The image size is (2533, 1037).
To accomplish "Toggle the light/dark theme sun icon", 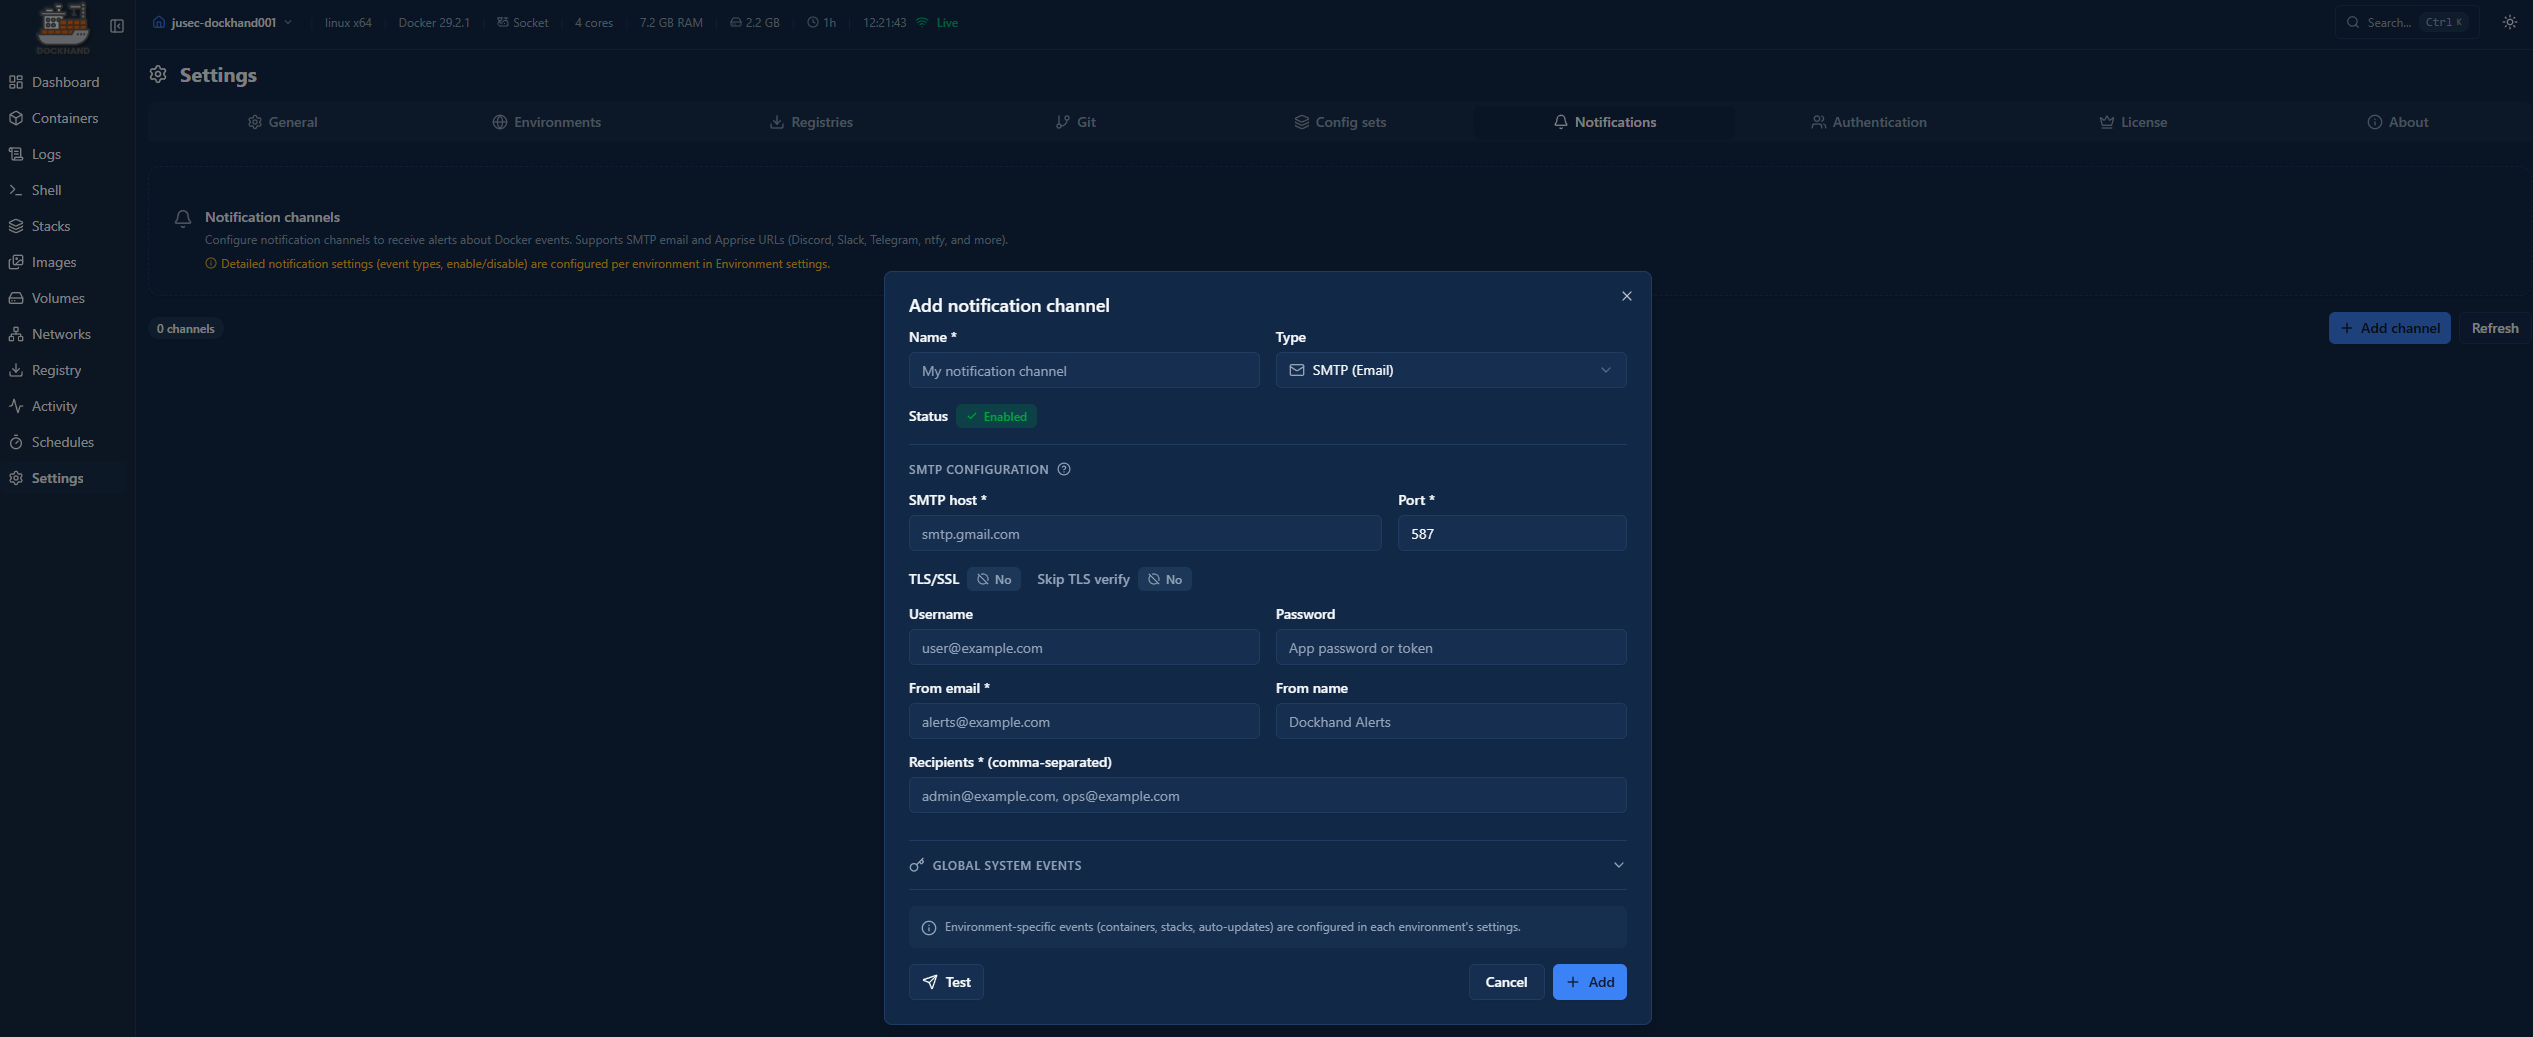I will click(2509, 22).
